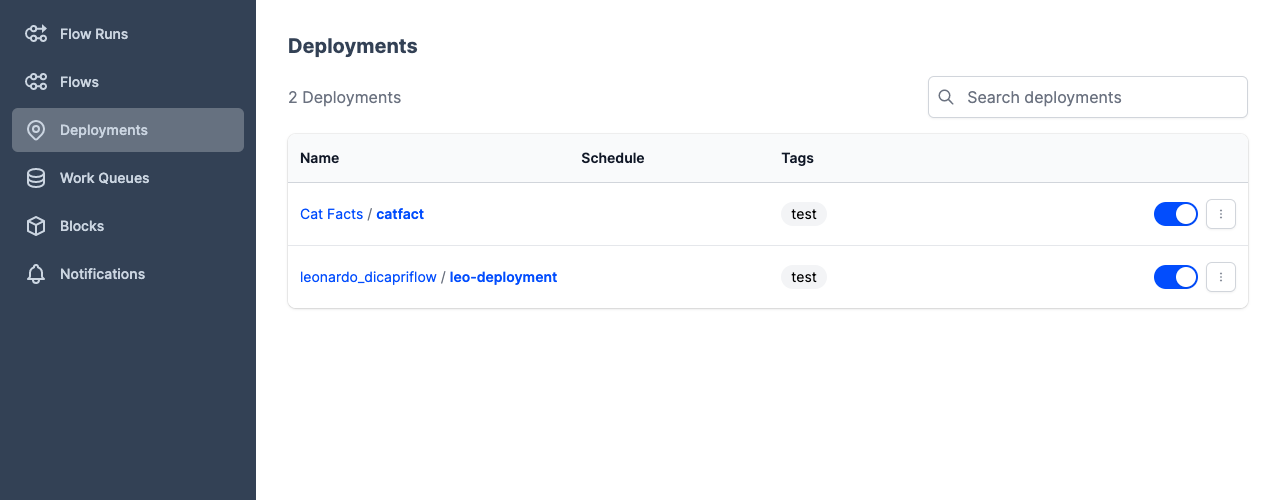Image resolution: width=1280 pixels, height=500 pixels.
Task: Open the kebab menu for catfact deployment
Action: tap(1221, 214)
